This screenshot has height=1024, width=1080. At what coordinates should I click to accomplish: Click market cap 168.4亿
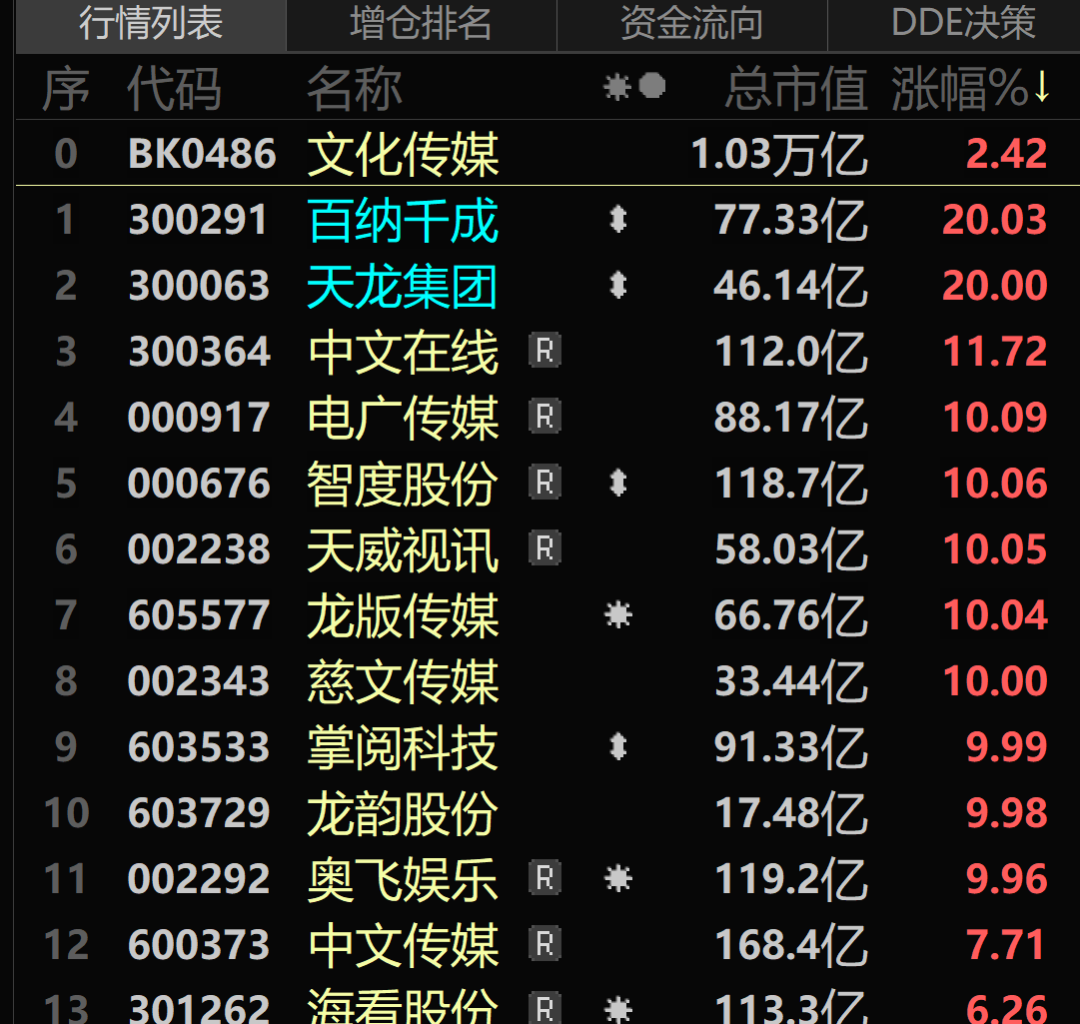(x=791, y=944)
